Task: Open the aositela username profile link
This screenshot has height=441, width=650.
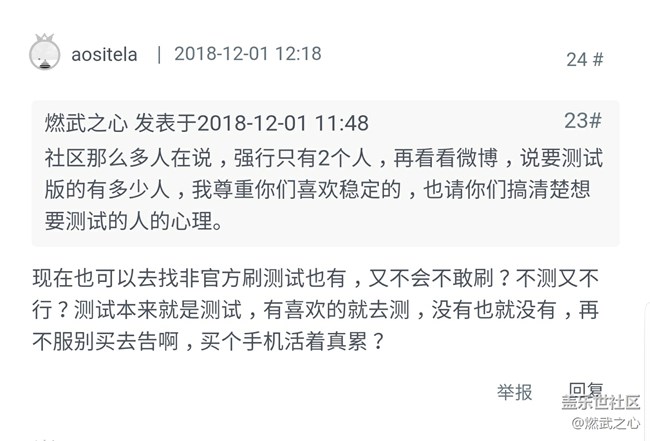Action: tap(104, 54)
